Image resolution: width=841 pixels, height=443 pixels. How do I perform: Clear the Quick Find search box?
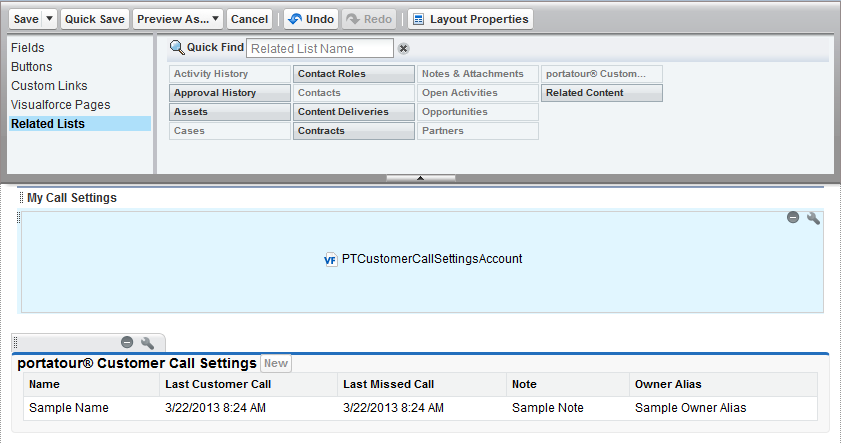(403, 48)
